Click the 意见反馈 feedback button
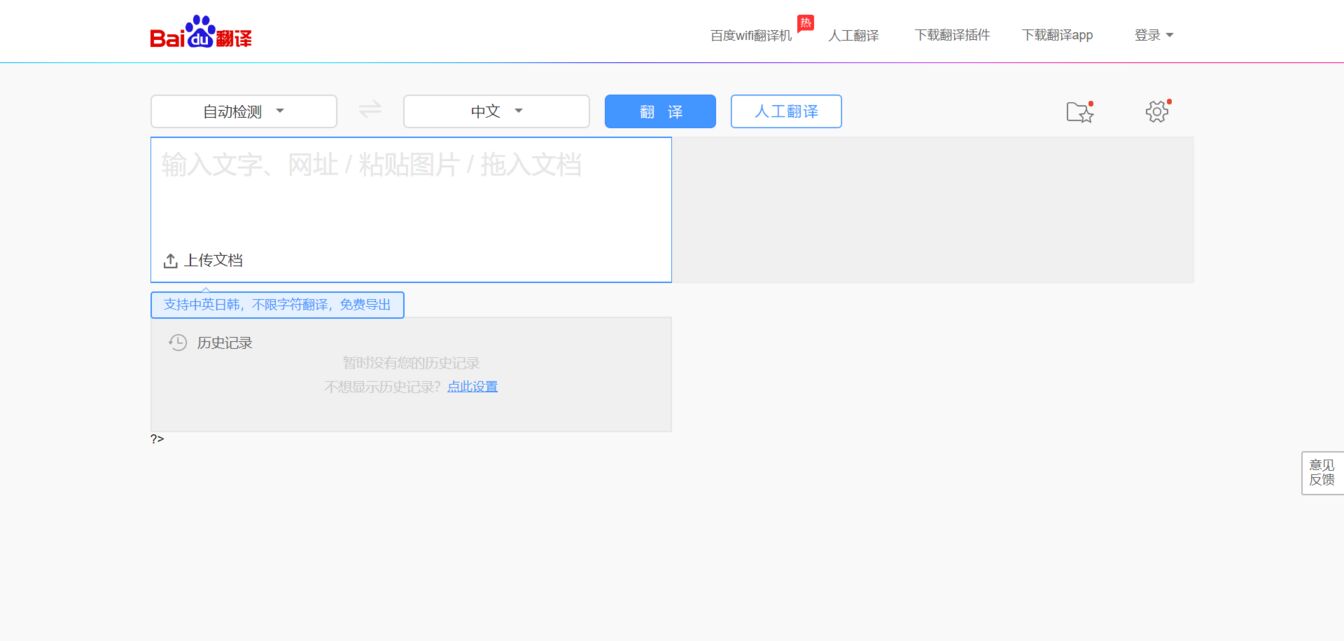Screen dimensions: 1344x641 pos(1322,473)
